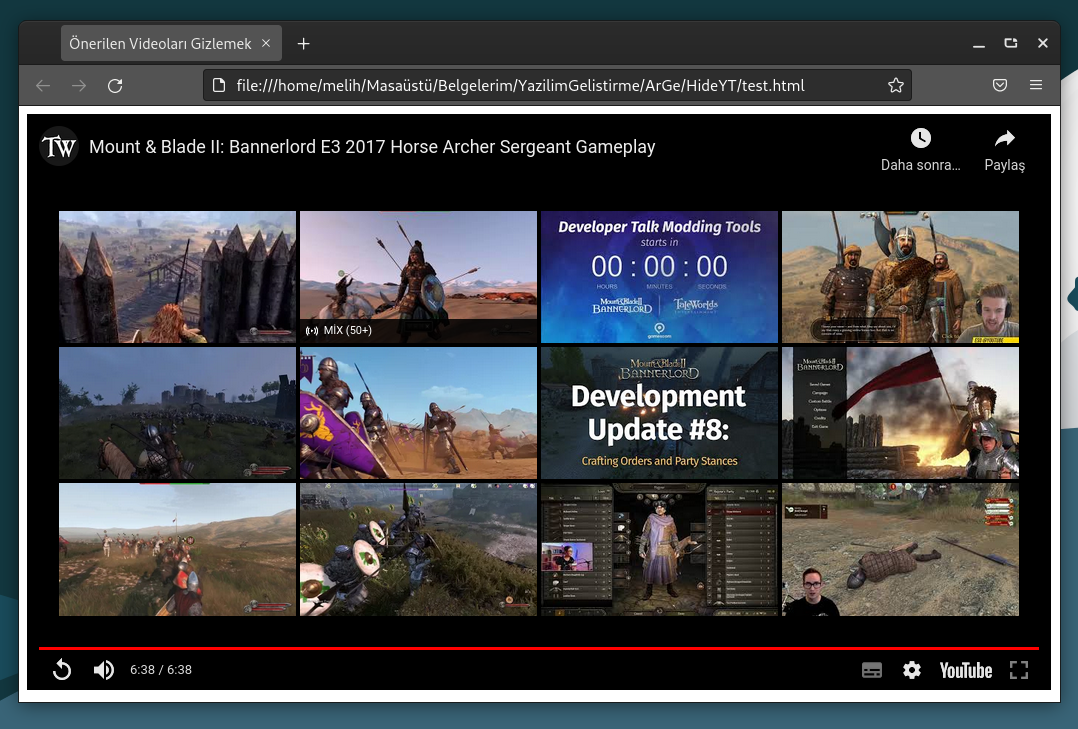Click the page document icon in address bar
Screen dimensions: 1078x729
click(x=219, y=85)
